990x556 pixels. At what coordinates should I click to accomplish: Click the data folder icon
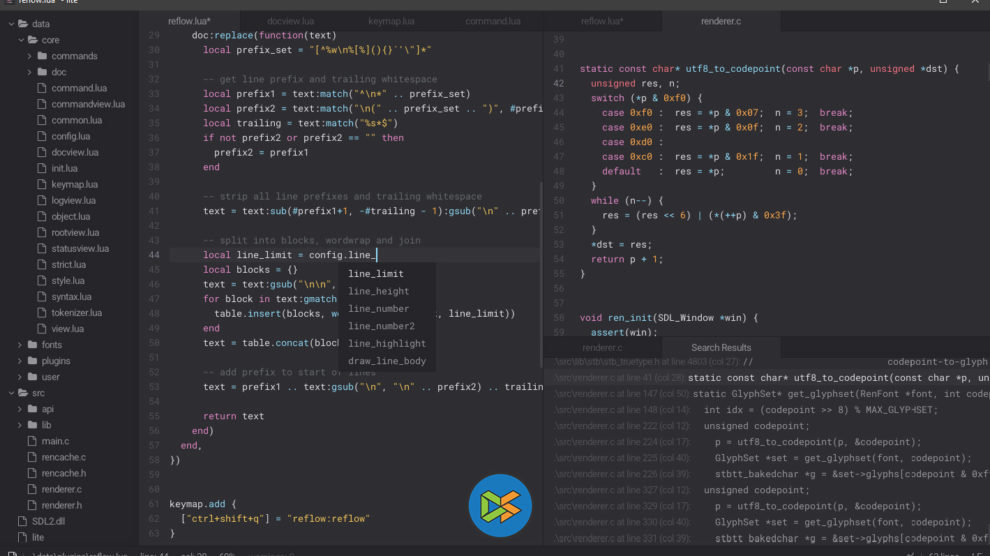point(23,23)
